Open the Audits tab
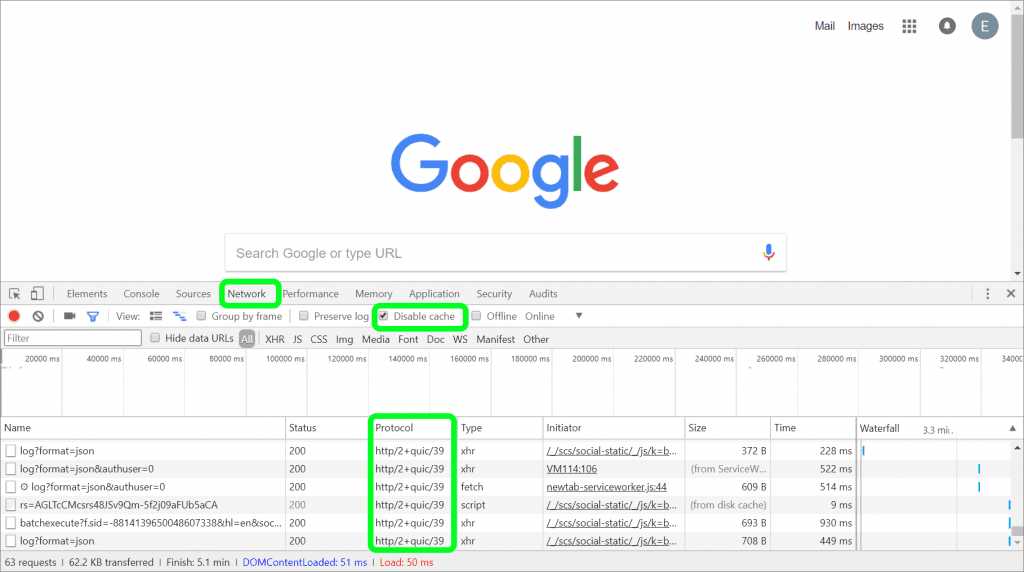1024x572 pixels. (x=543, y=294)
